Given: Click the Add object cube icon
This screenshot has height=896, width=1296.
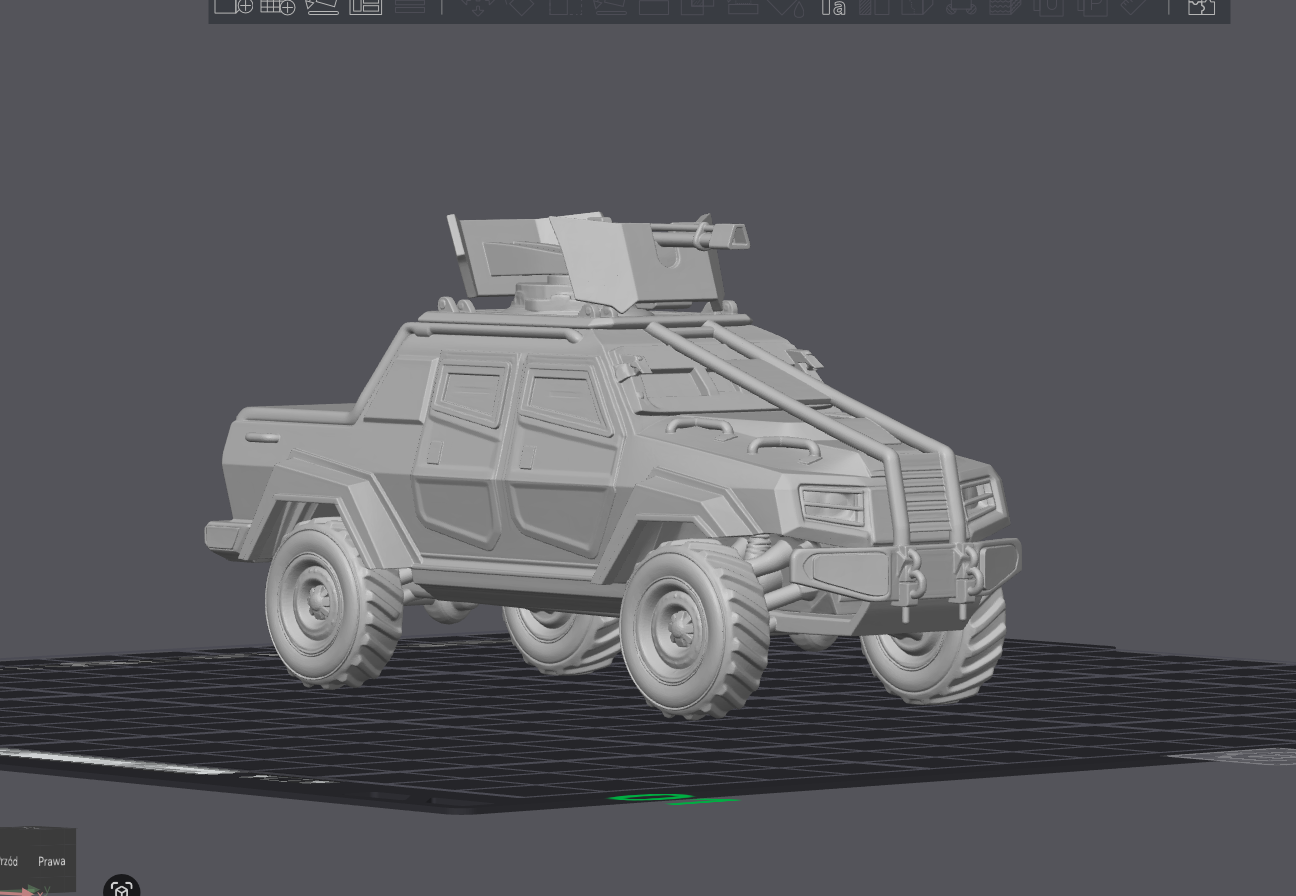Looking at the screenshot, I should (x=234, y=6).
